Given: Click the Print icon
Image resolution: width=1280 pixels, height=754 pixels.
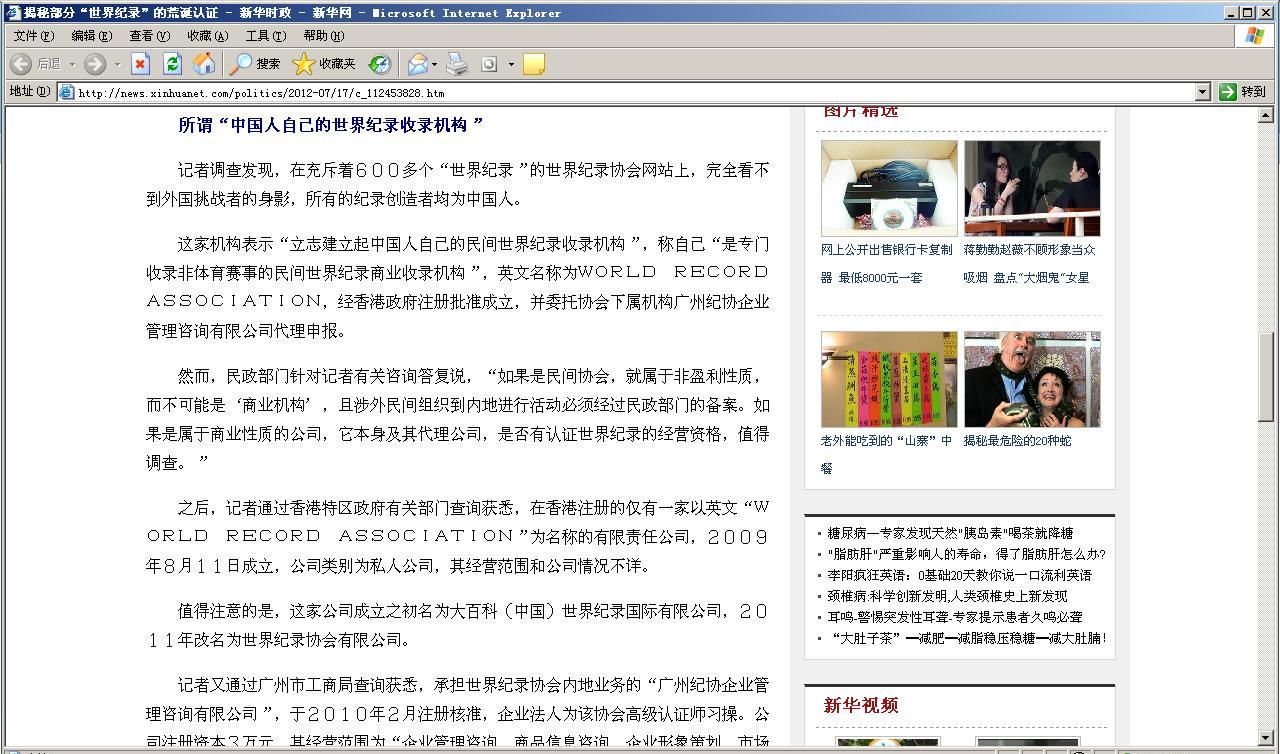Looking at the screenshot, I should pyautogui.click(x=457, y=64).
